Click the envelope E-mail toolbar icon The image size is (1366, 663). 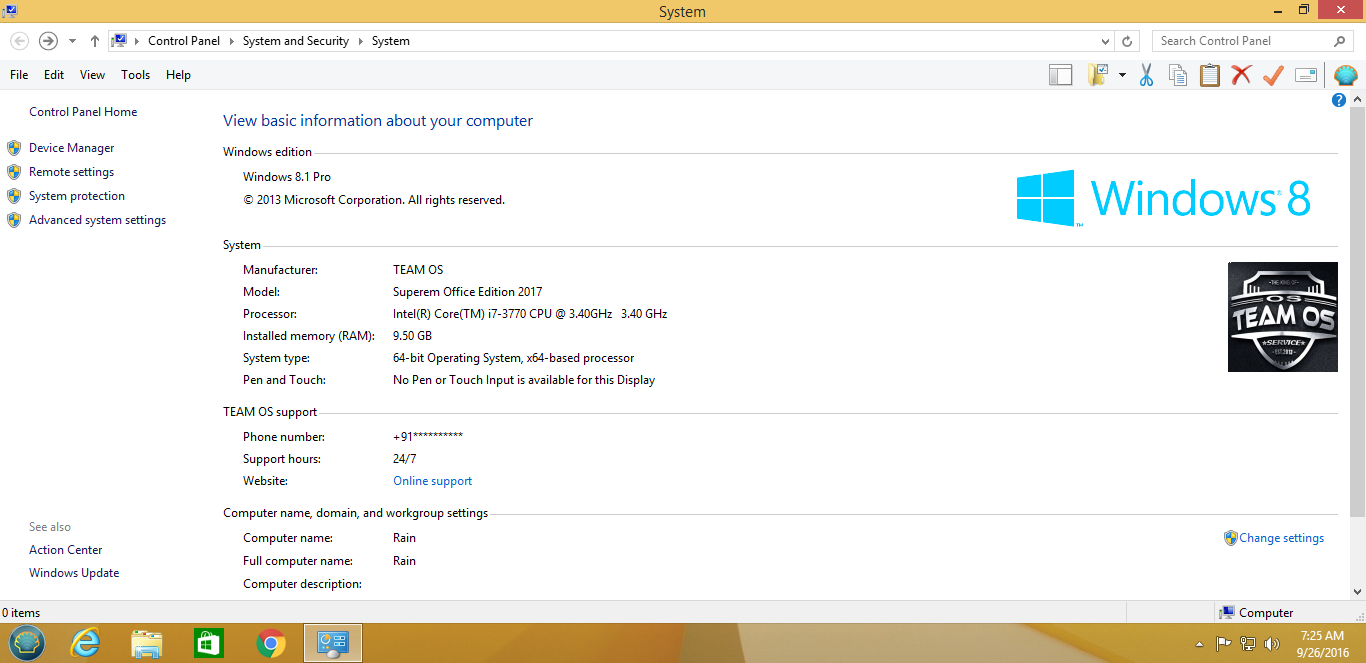click(x=1305, y=75)
